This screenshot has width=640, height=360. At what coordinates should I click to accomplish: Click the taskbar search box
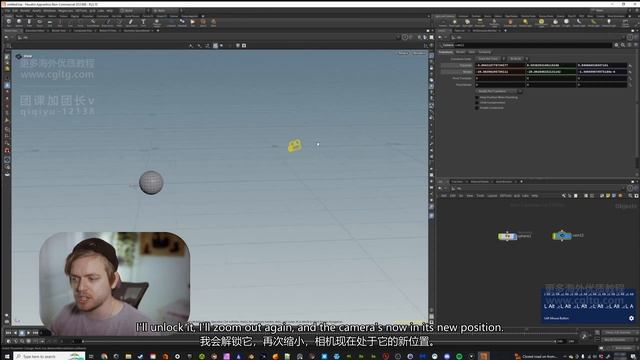click(49, 356)
